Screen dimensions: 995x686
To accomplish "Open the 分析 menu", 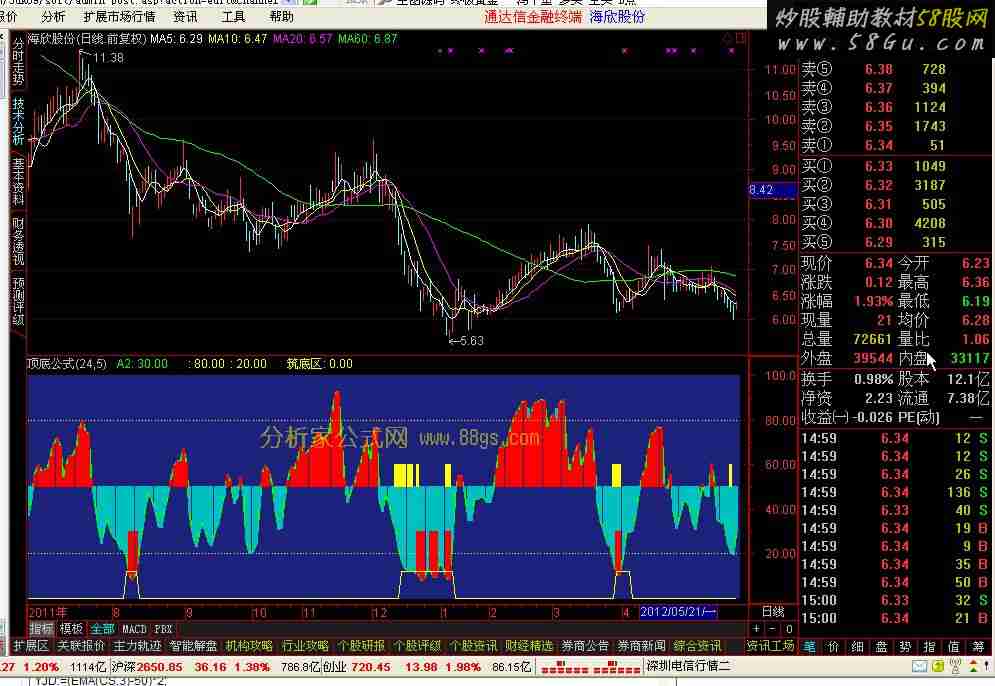I will pos(53,17).
